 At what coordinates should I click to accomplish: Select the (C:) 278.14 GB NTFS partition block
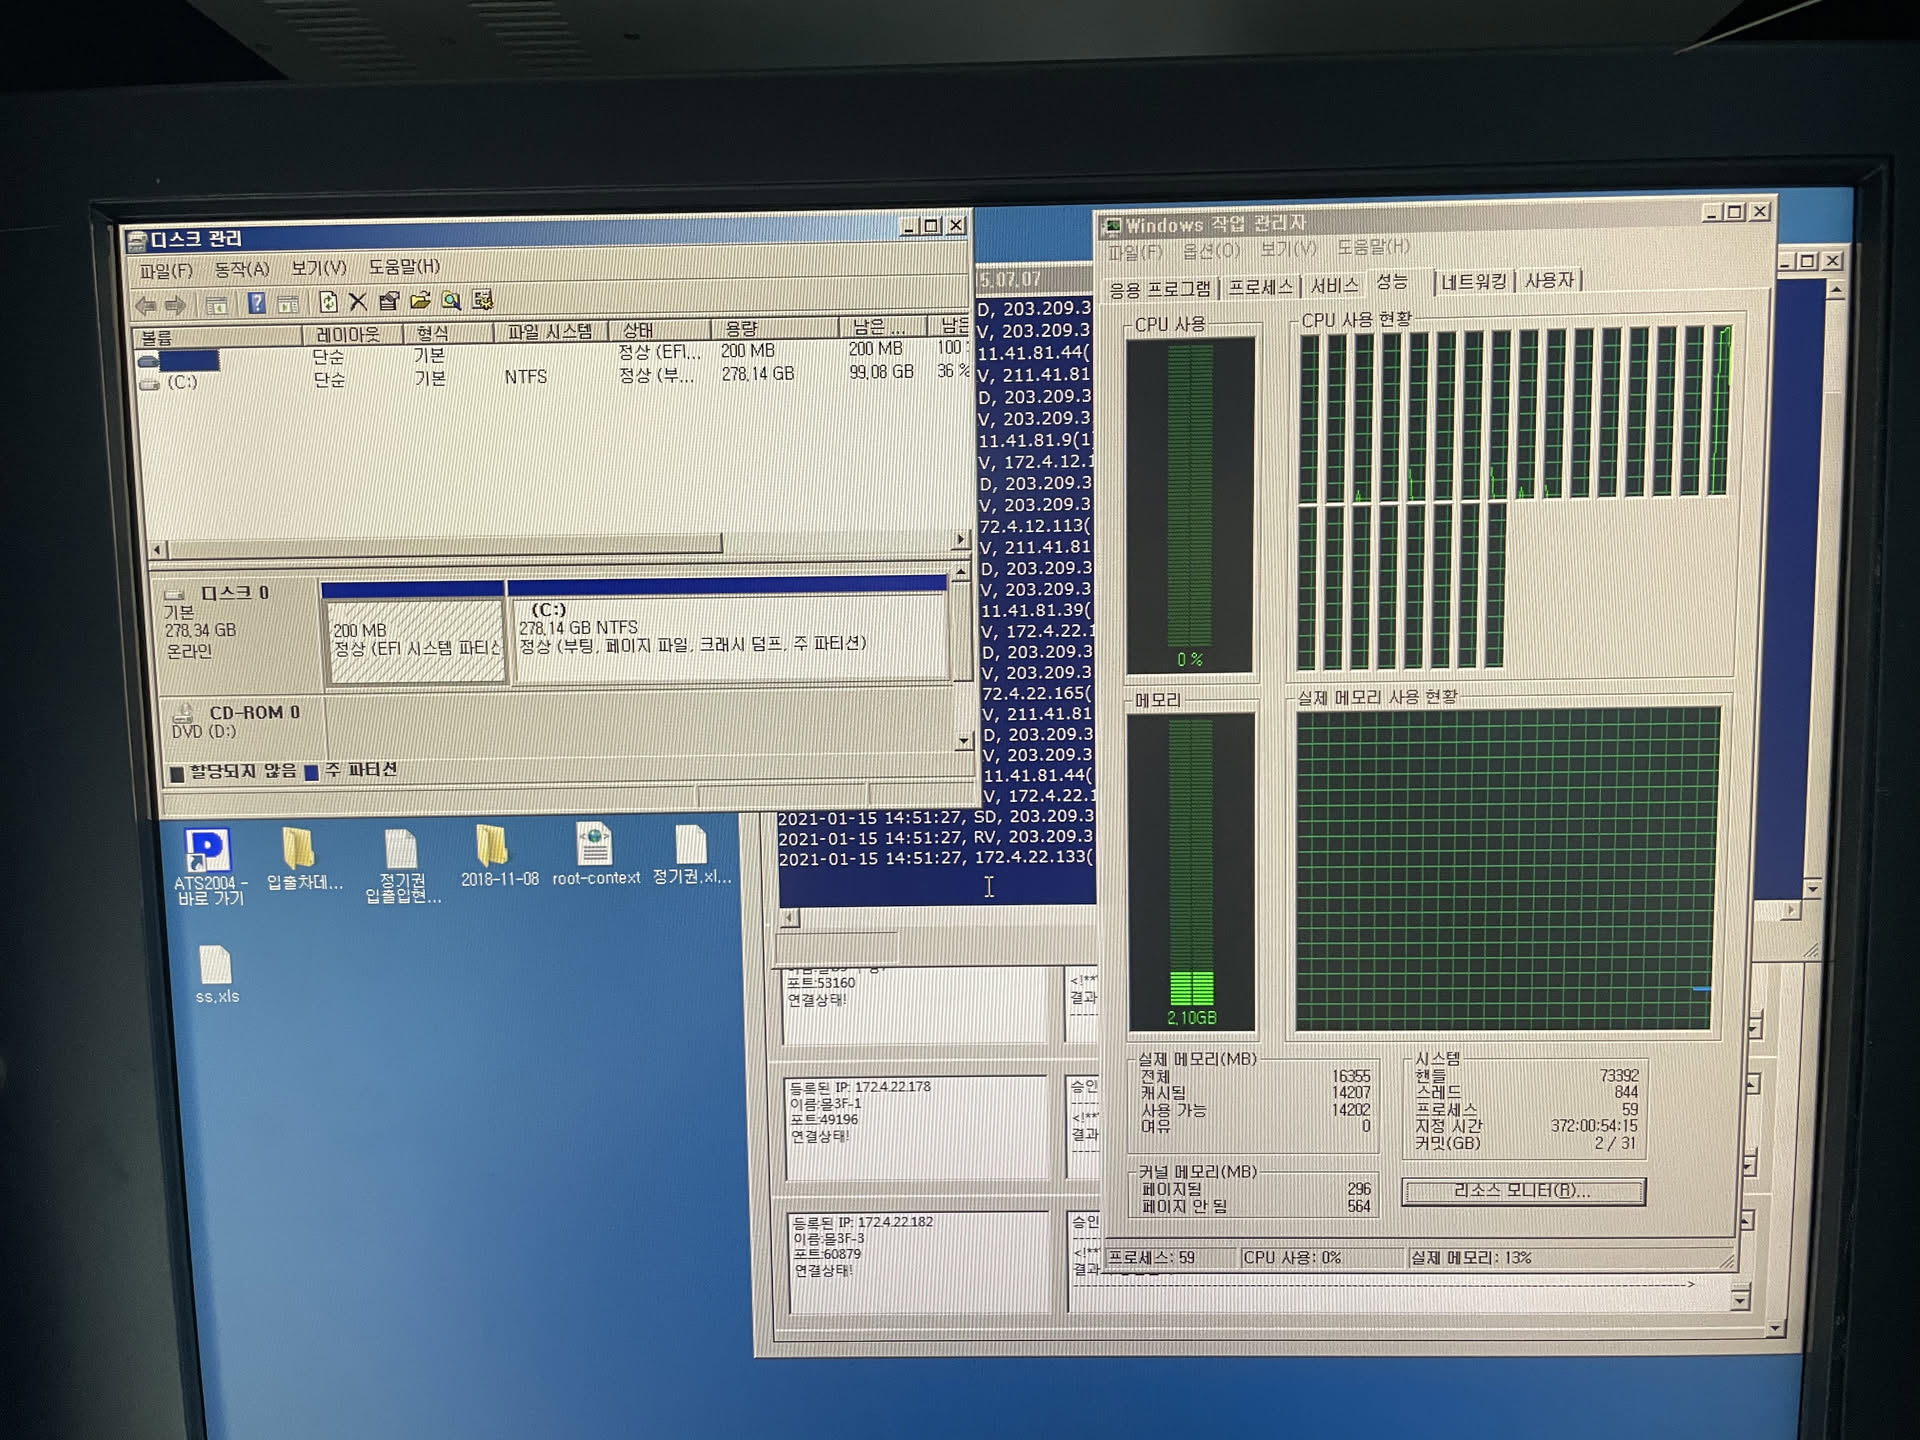[727, 640]
